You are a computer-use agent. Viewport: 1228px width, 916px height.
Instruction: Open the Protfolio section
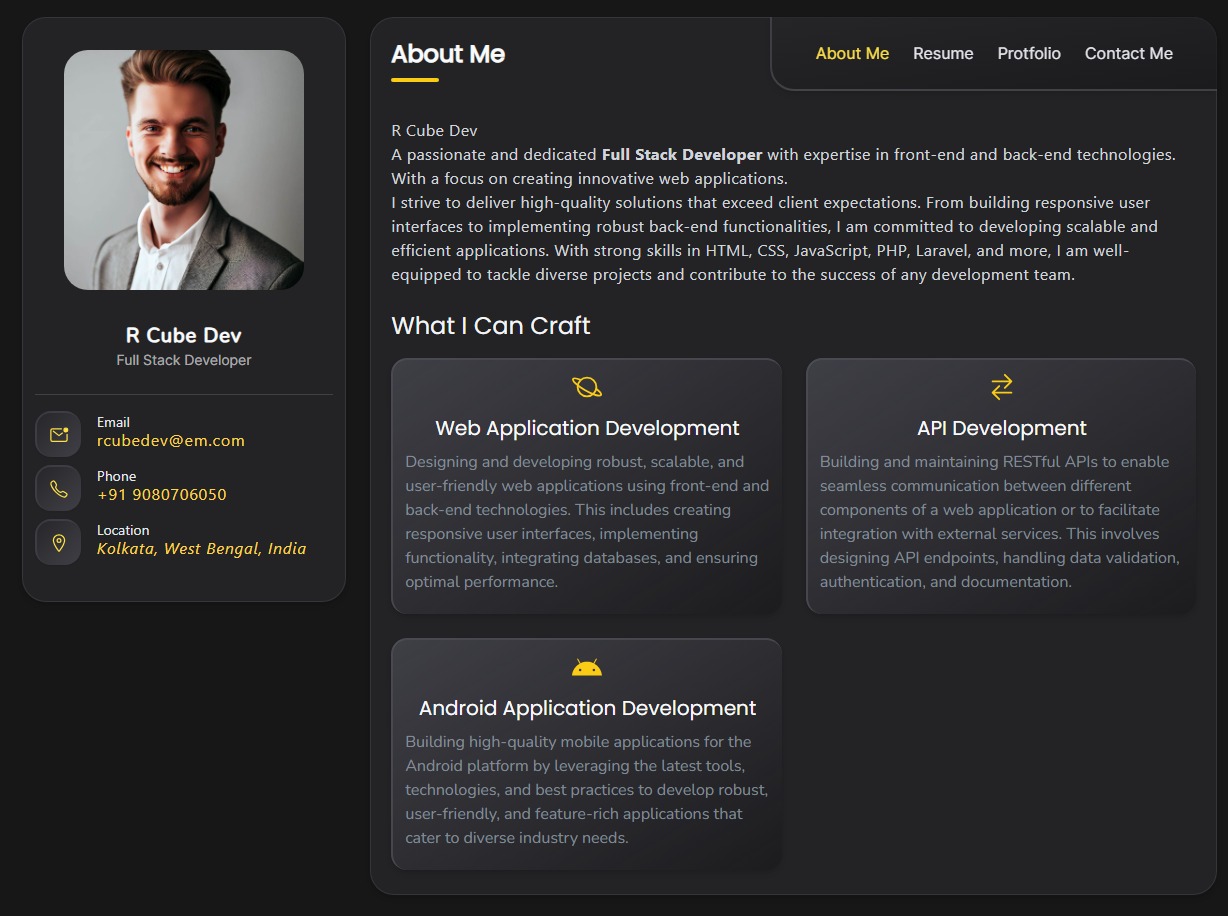tap(1029, 53)
